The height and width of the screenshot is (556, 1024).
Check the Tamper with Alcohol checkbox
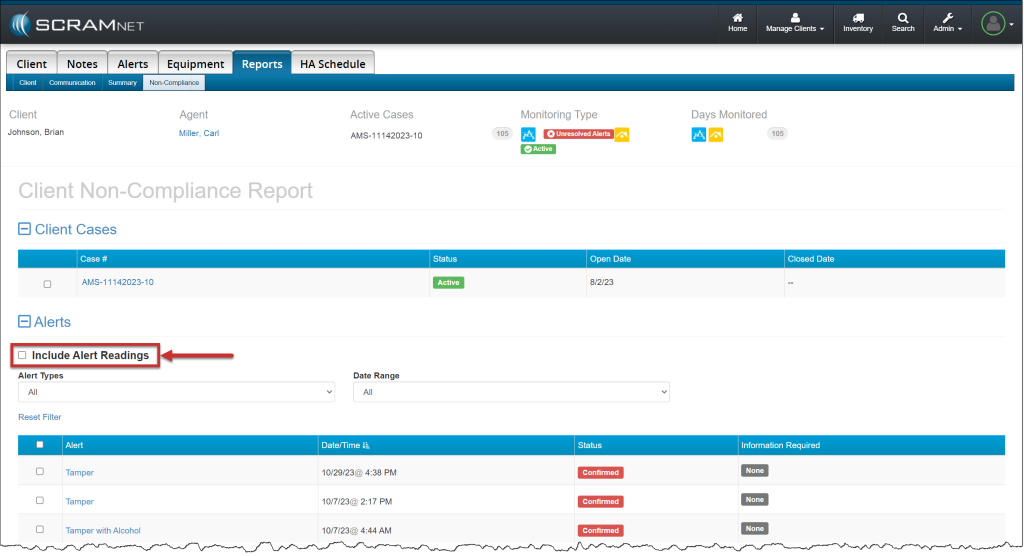pyautogui.click(x=40, y=529)
